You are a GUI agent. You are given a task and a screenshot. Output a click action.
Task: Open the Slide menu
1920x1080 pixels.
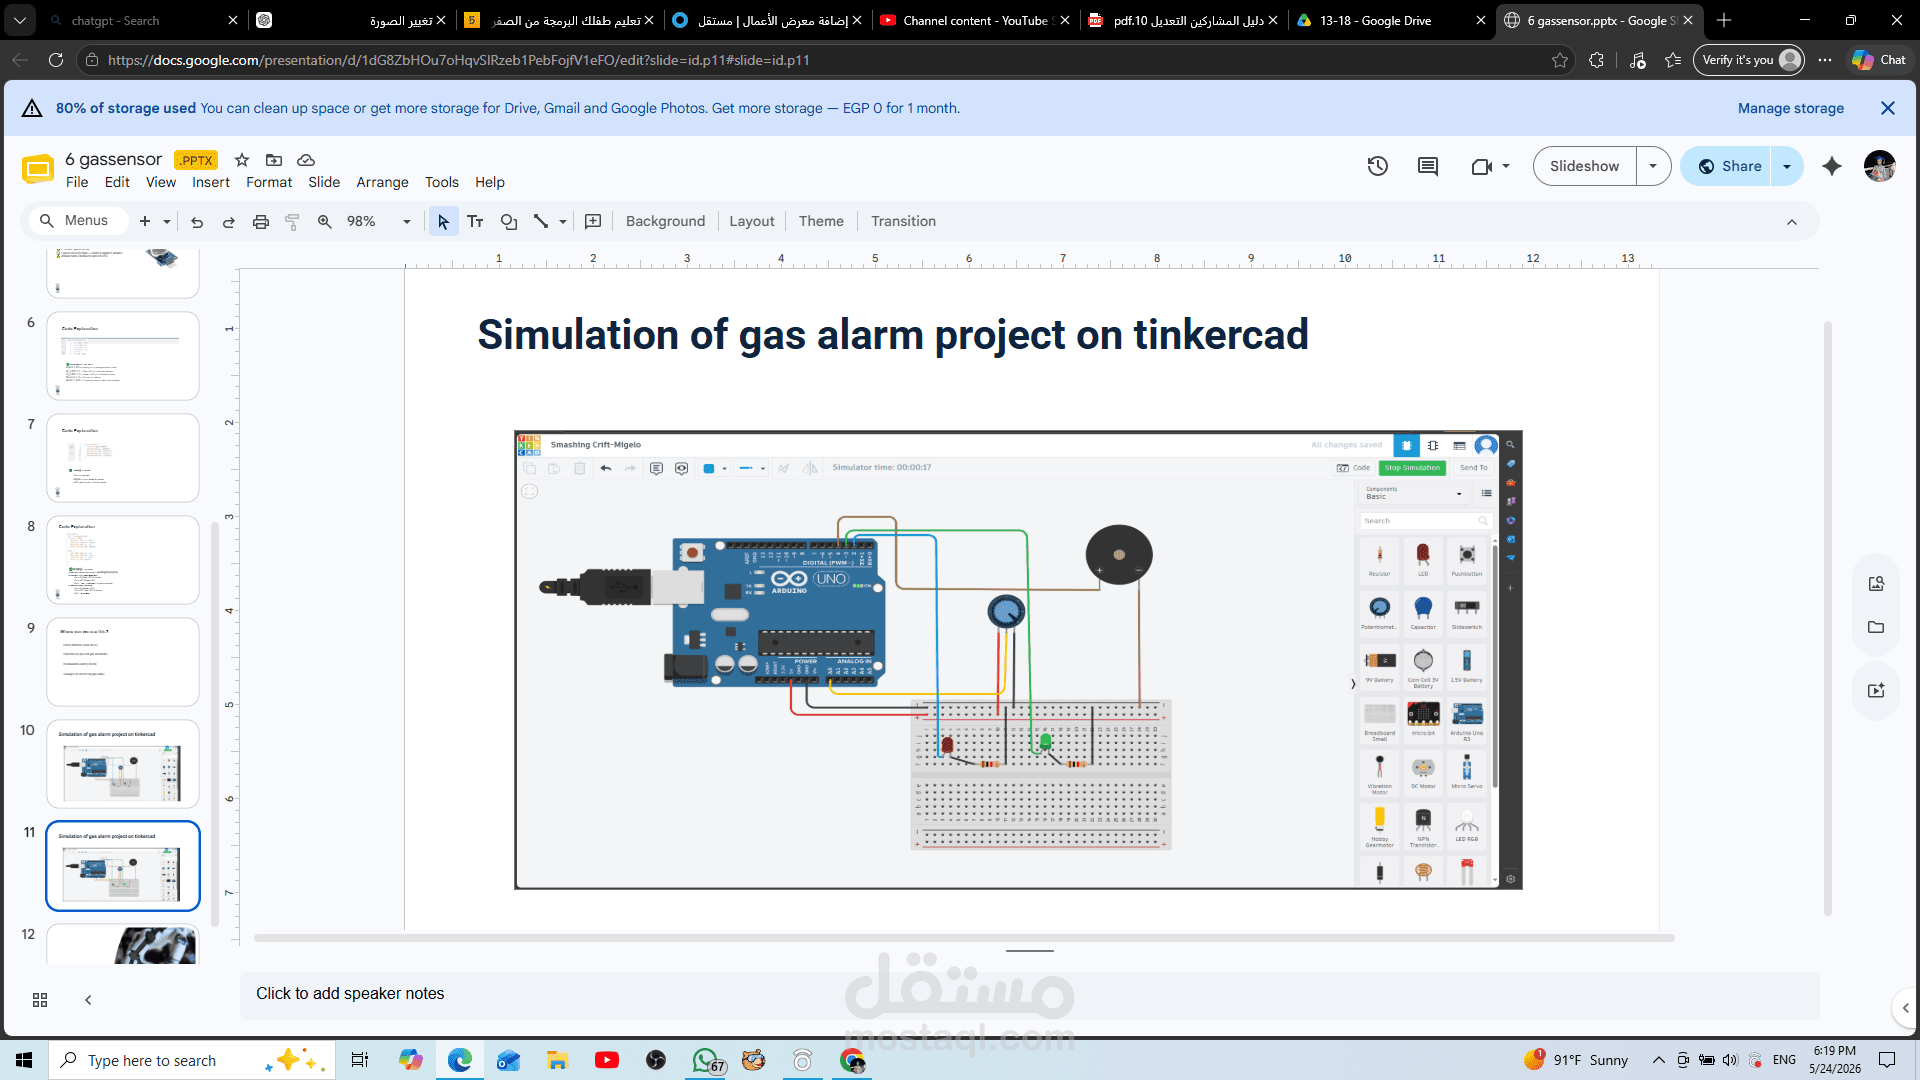(324, 182)
